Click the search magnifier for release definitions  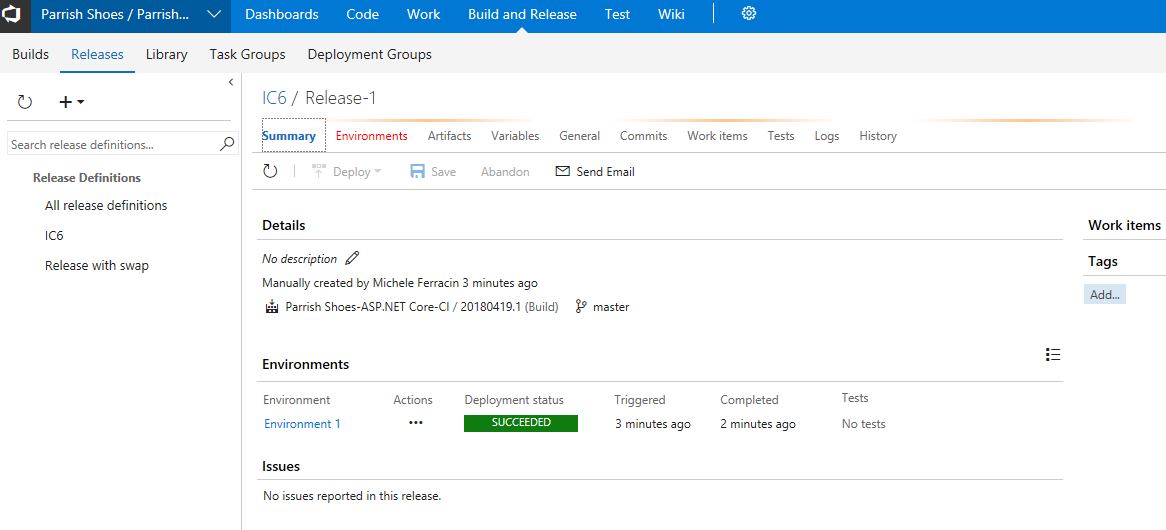coord(227,144)
